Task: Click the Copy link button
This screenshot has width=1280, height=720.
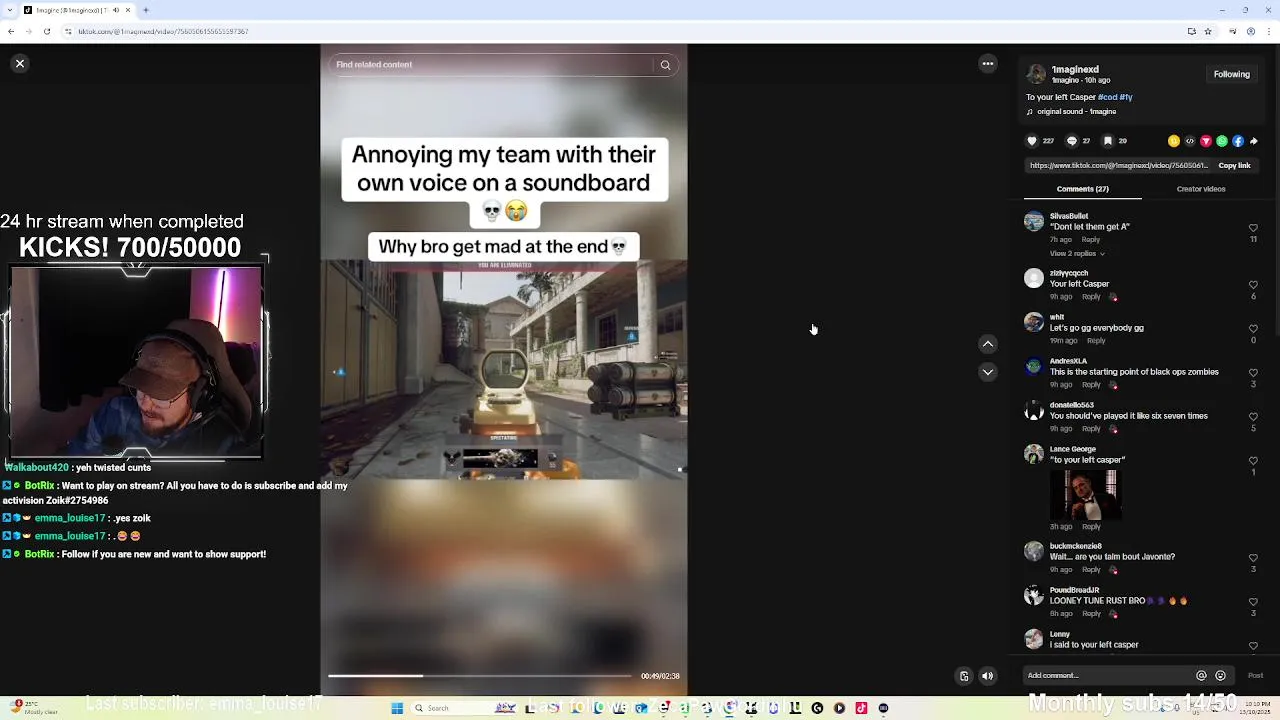Action: pos(1234,166)
